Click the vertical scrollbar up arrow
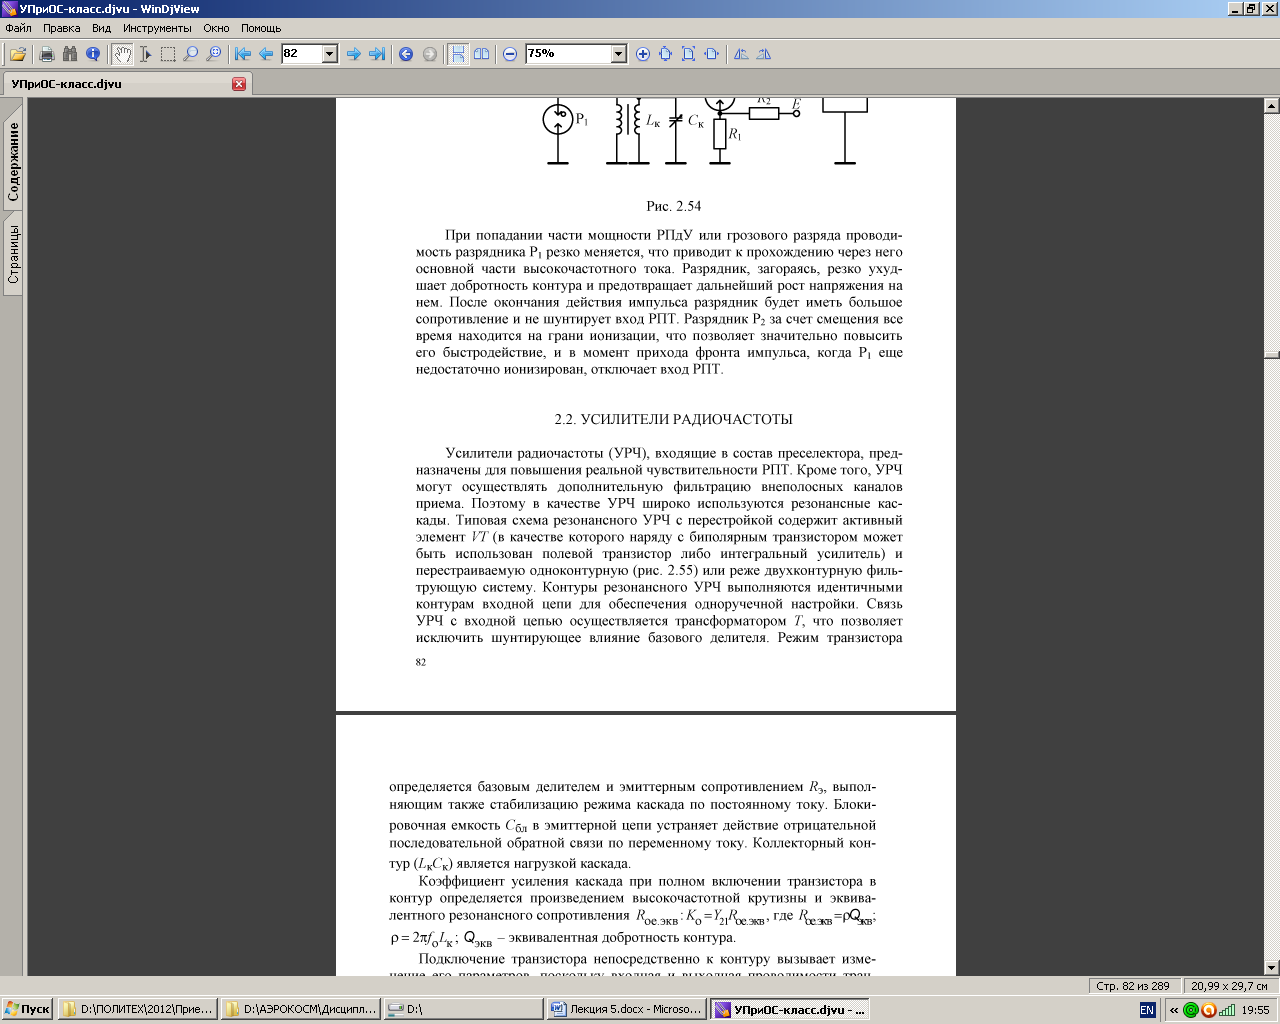This screenshot has width=1280, height=1024. [1272, 105]
